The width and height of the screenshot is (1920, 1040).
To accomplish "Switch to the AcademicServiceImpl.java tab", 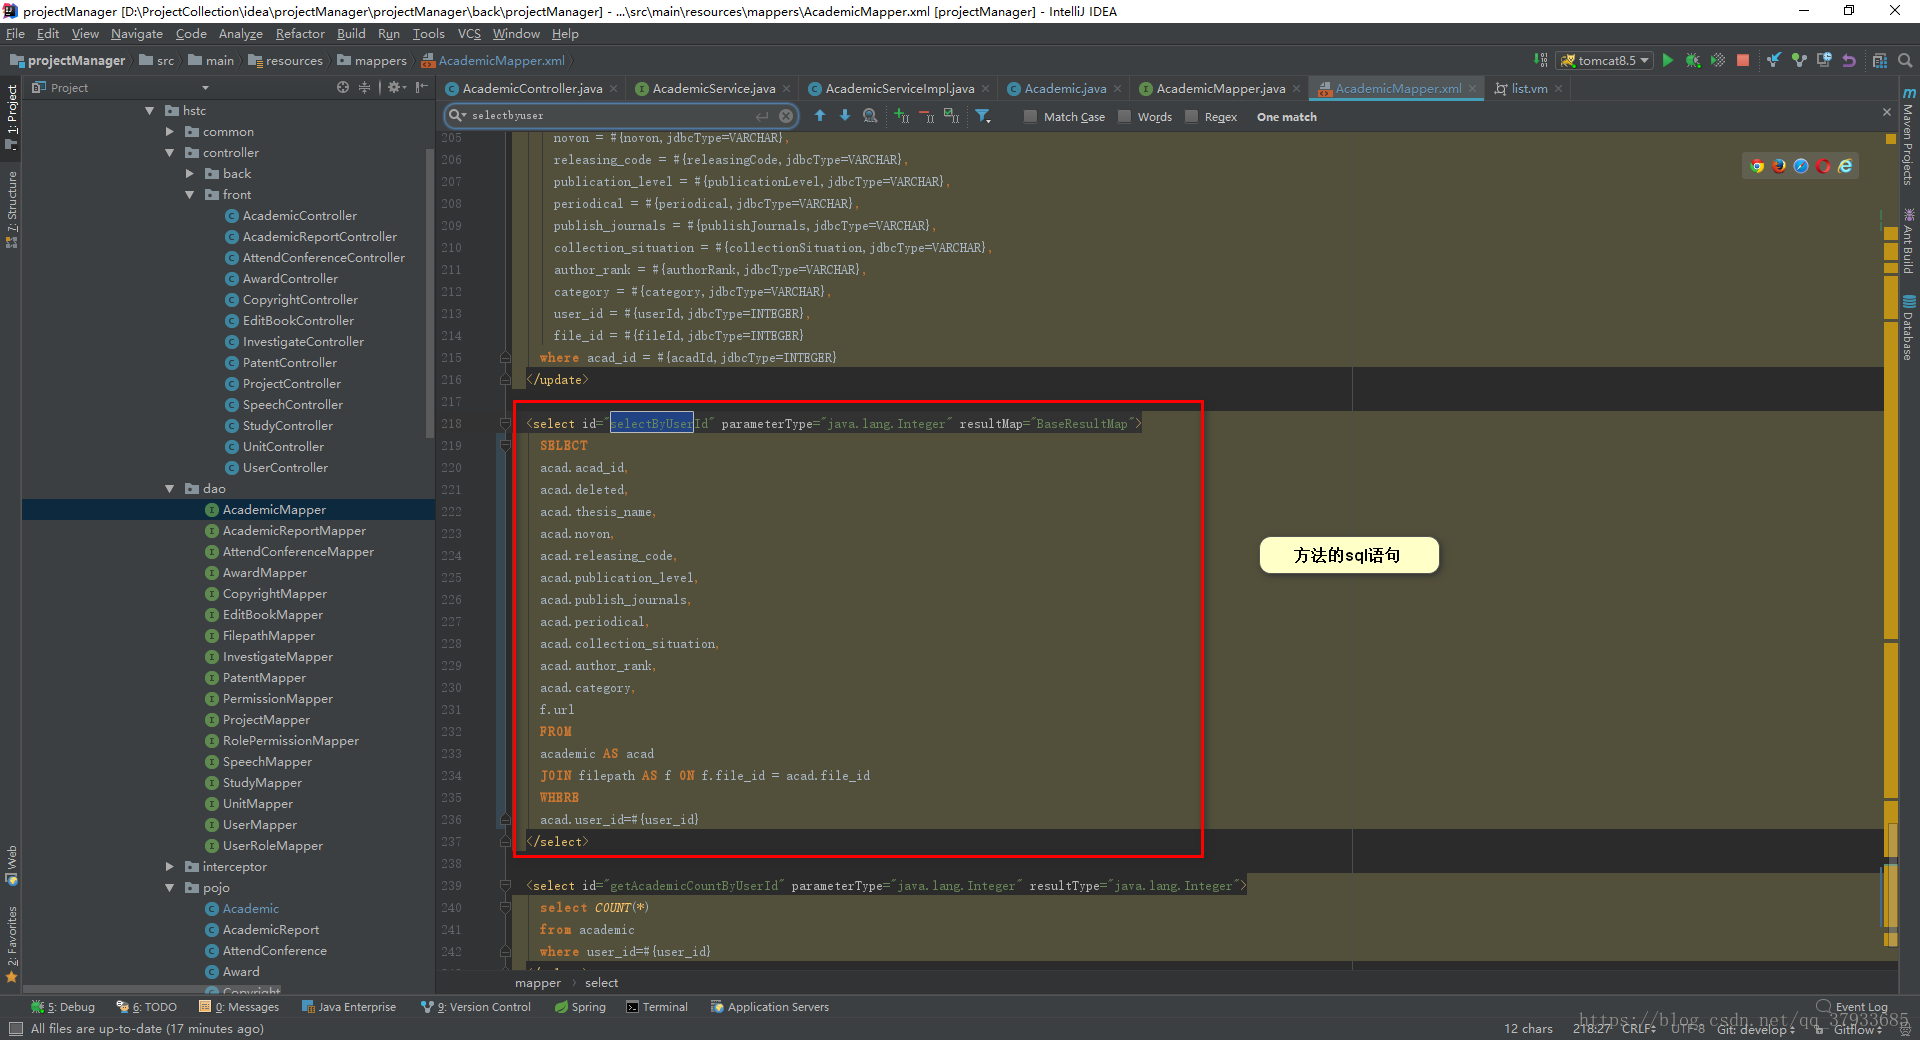I will [899, 88].
